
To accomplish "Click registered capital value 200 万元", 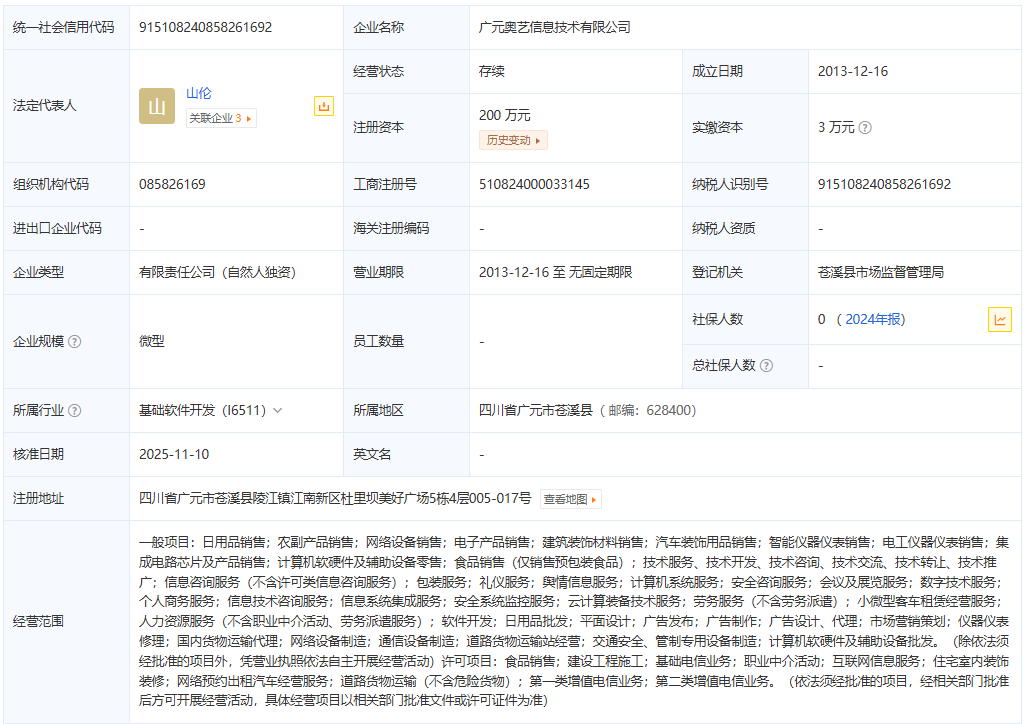I will [x=505, y=116].
